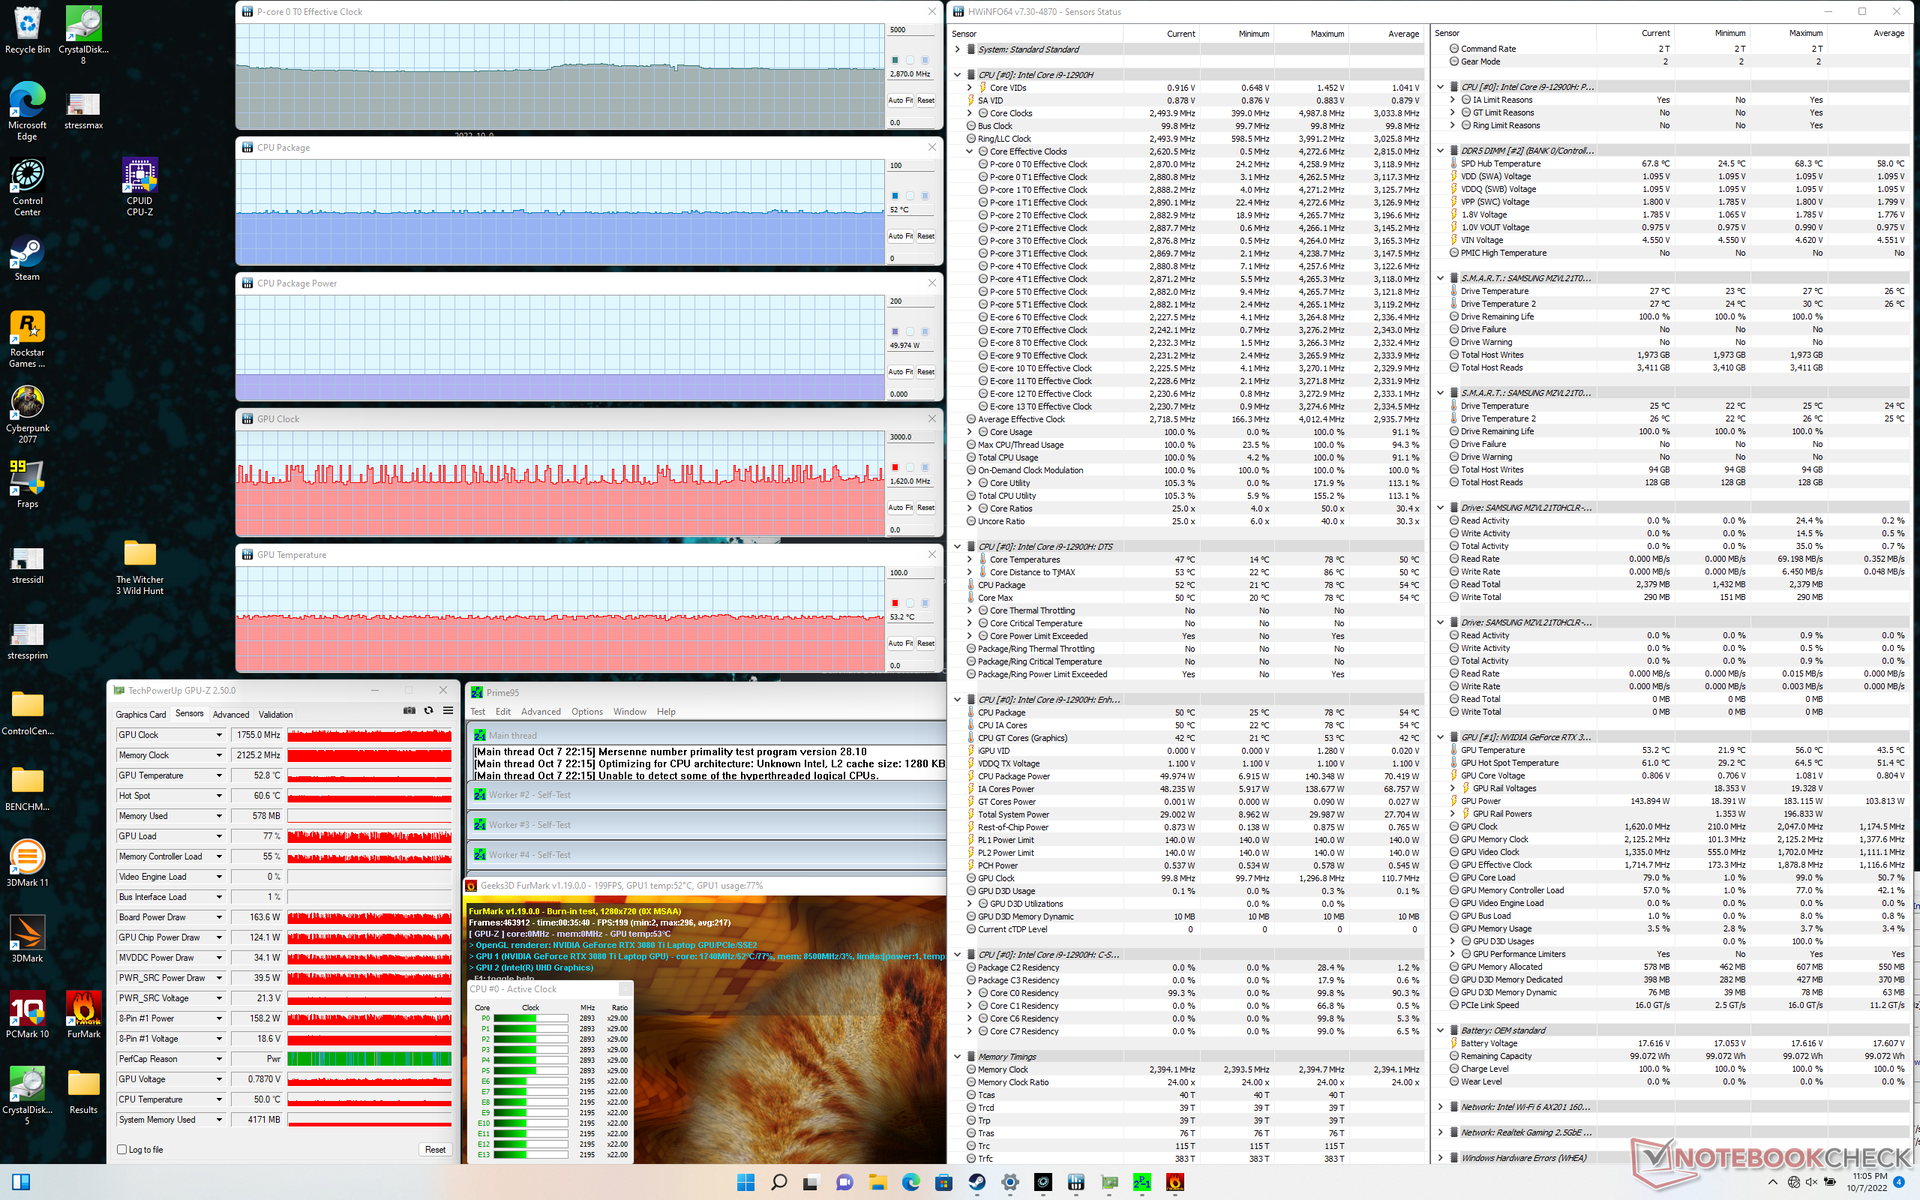The height and width of the screenshot is (1200, 1920).
Task: Click the GPU-Z refresh icon
Action: (x=429, y=711)
